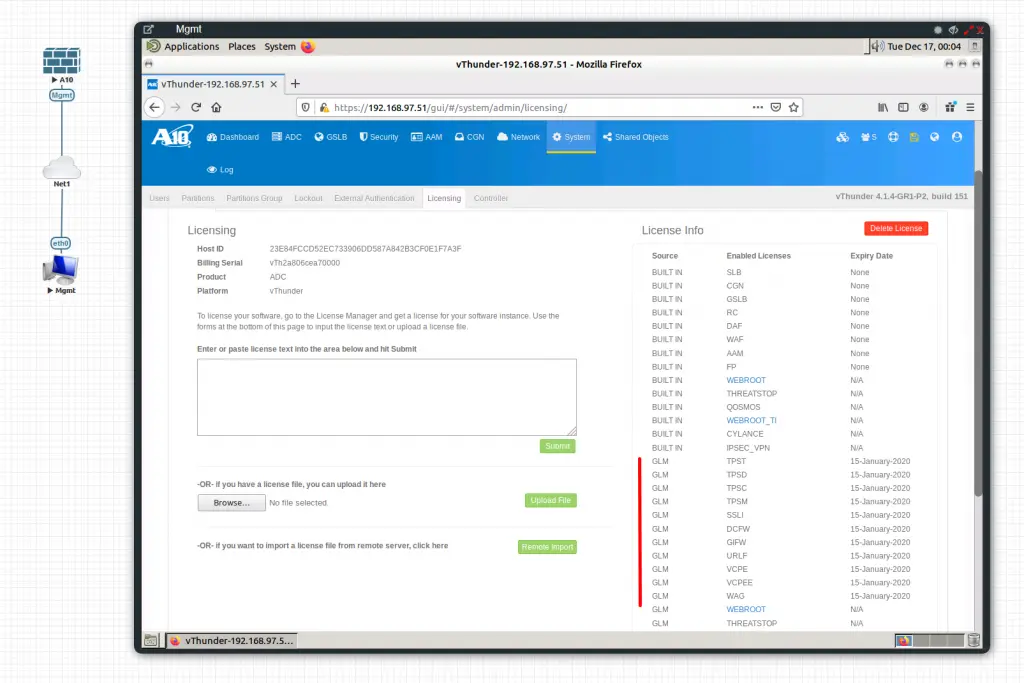Open the Firefox hamburger menu
This screenshot has height=683, width=1024.
click(x=970, y=107)
